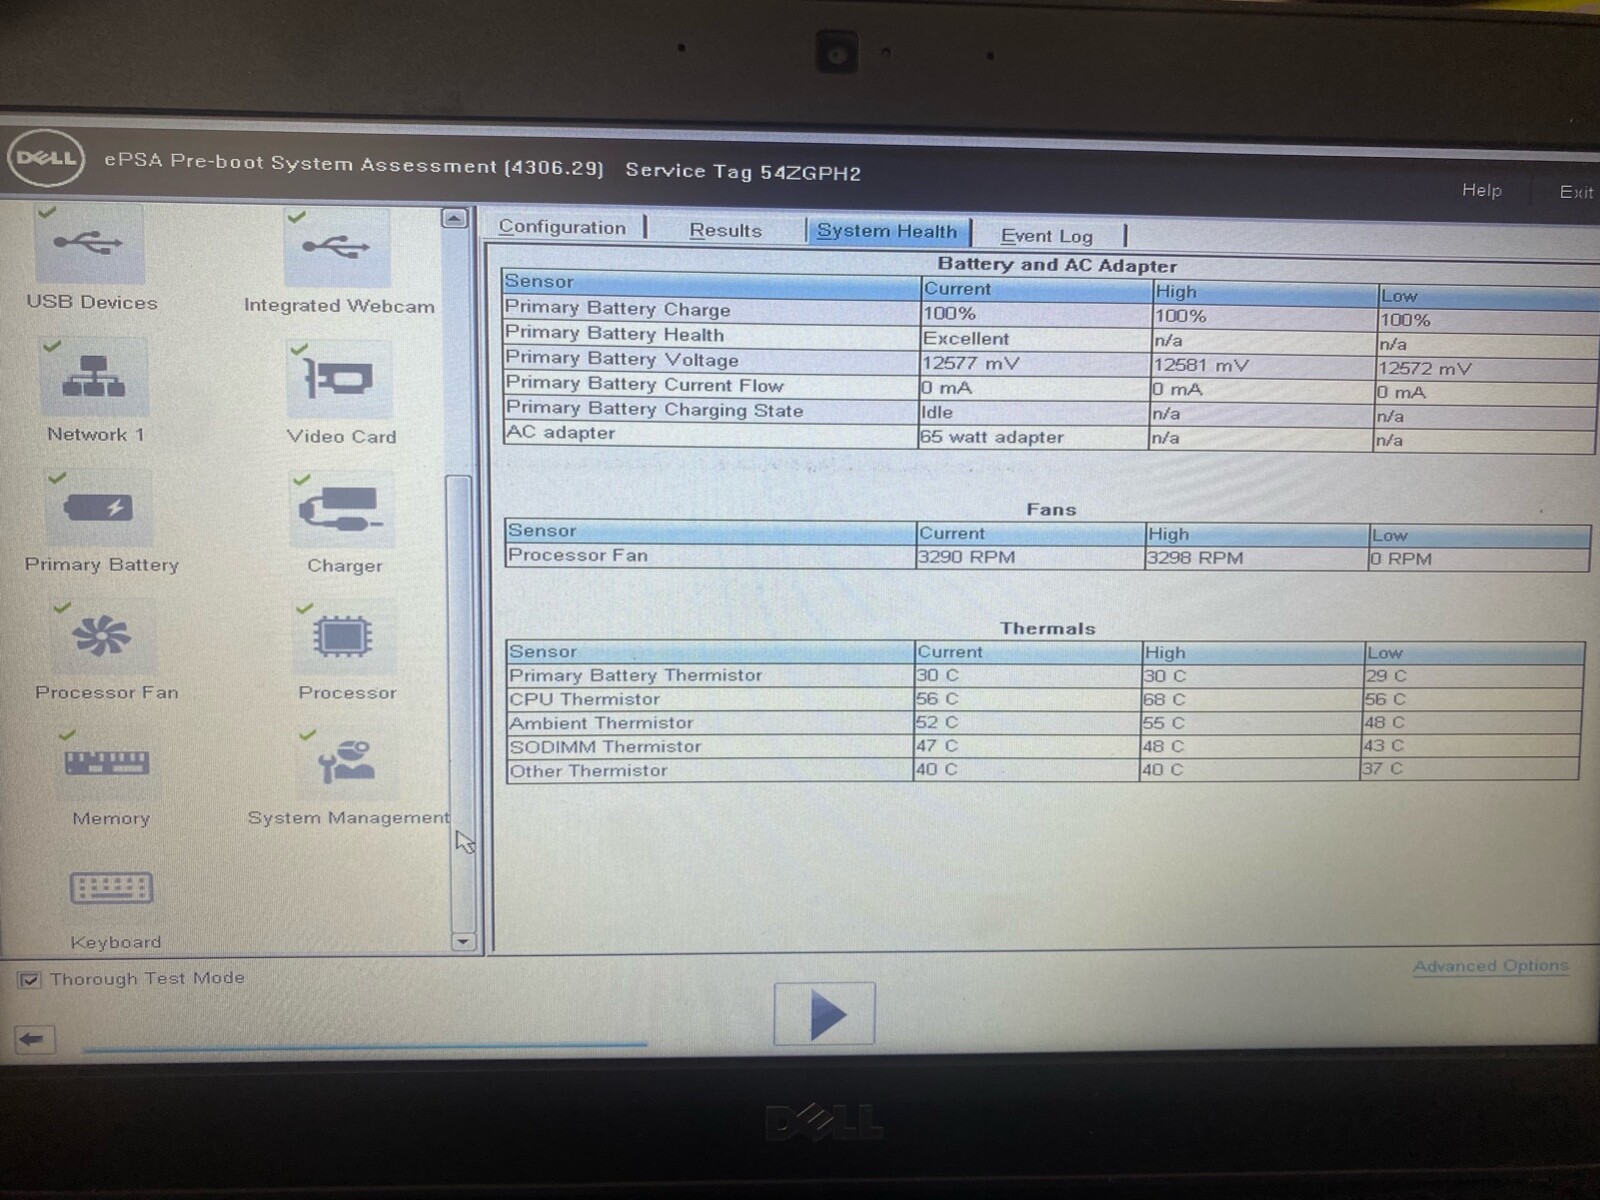Select the USB Devices icon
This screenshot has height=1200, width=1600.
89,245
